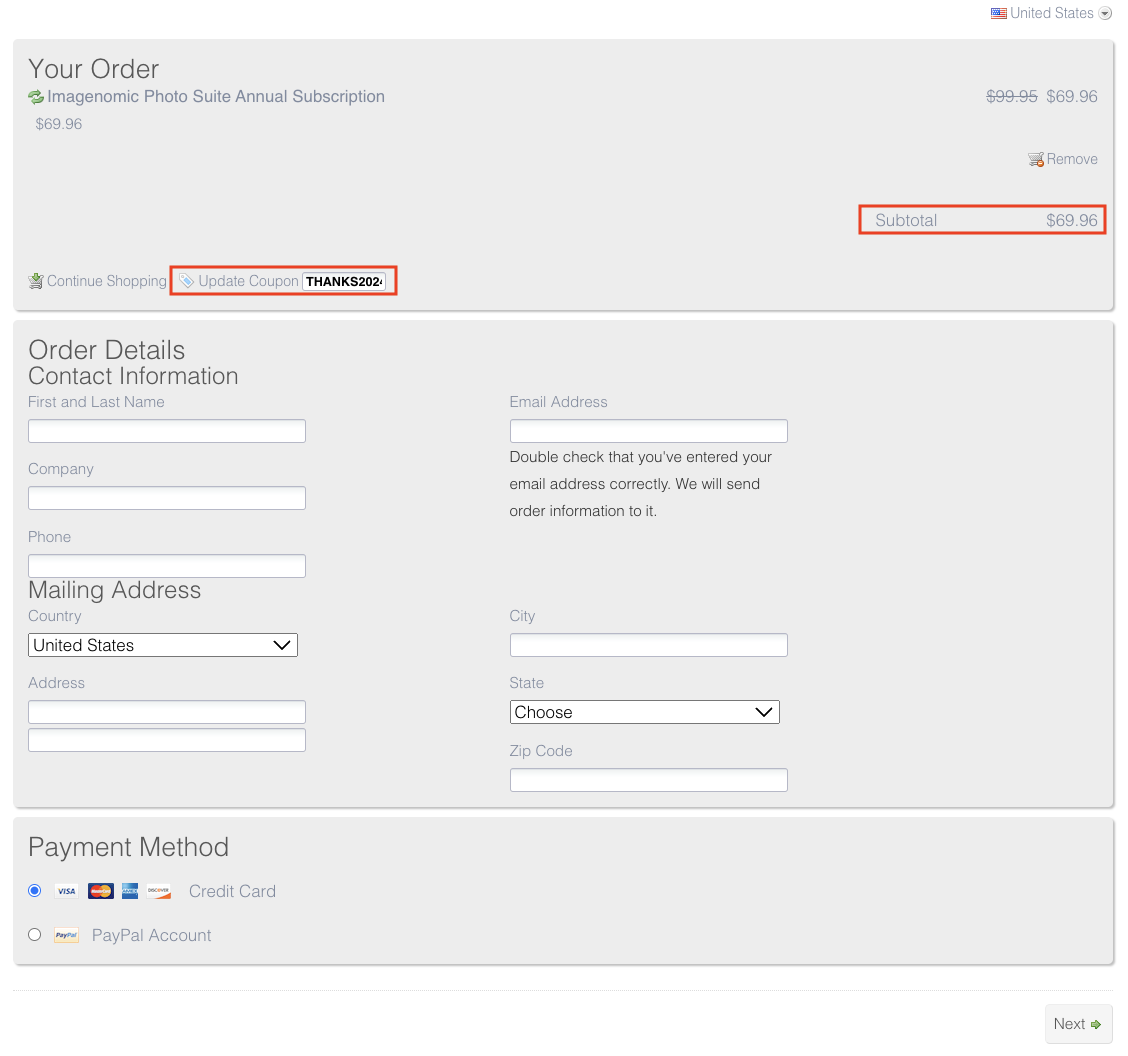Select the PayPal Account payment radio button

[34, 934]
